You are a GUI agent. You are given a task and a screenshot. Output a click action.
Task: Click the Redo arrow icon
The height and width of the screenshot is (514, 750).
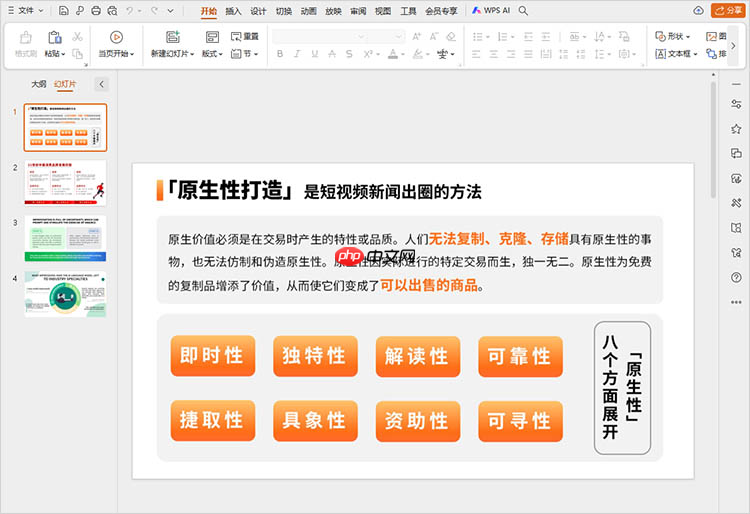tap(154, 11)
